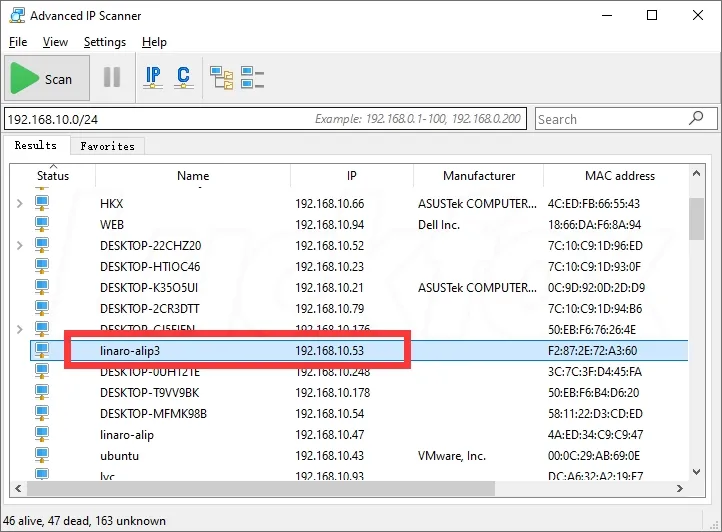Select the HKX device name
The height and width of the screenshot is (532, 722).
coord(111,204)
